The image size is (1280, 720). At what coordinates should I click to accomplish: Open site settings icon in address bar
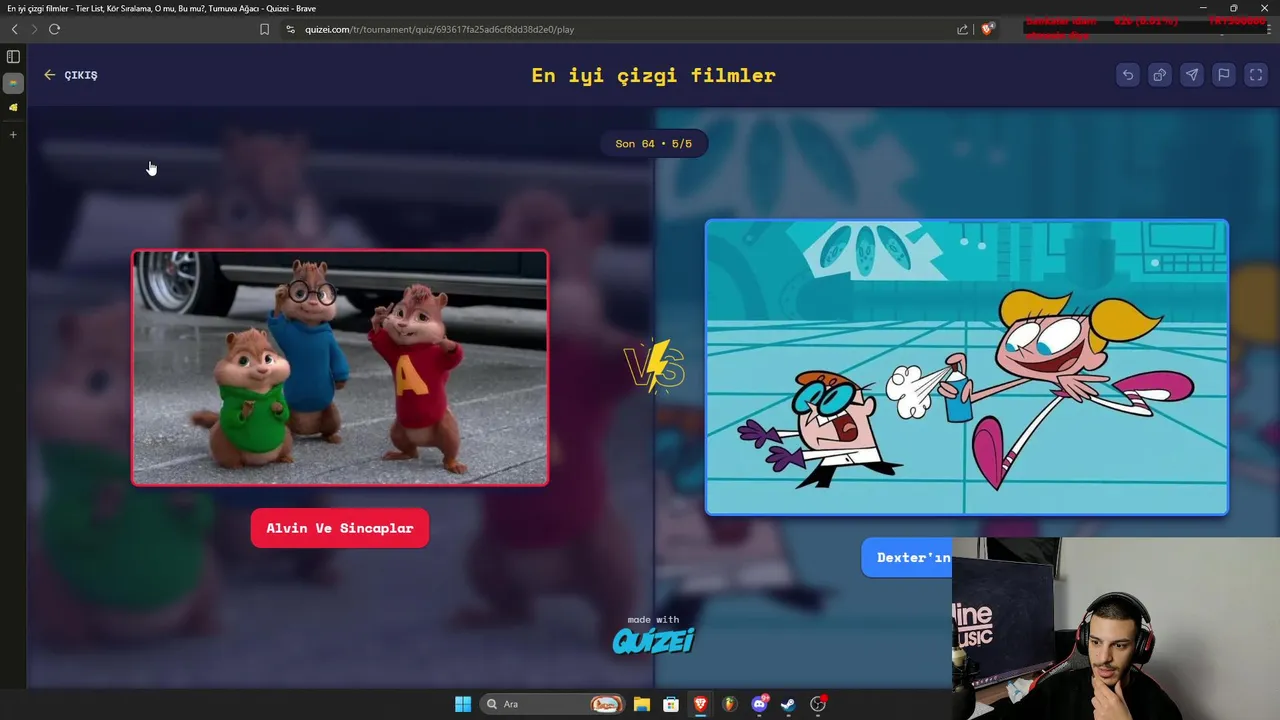pyautogui.click(x=290, y=29)
